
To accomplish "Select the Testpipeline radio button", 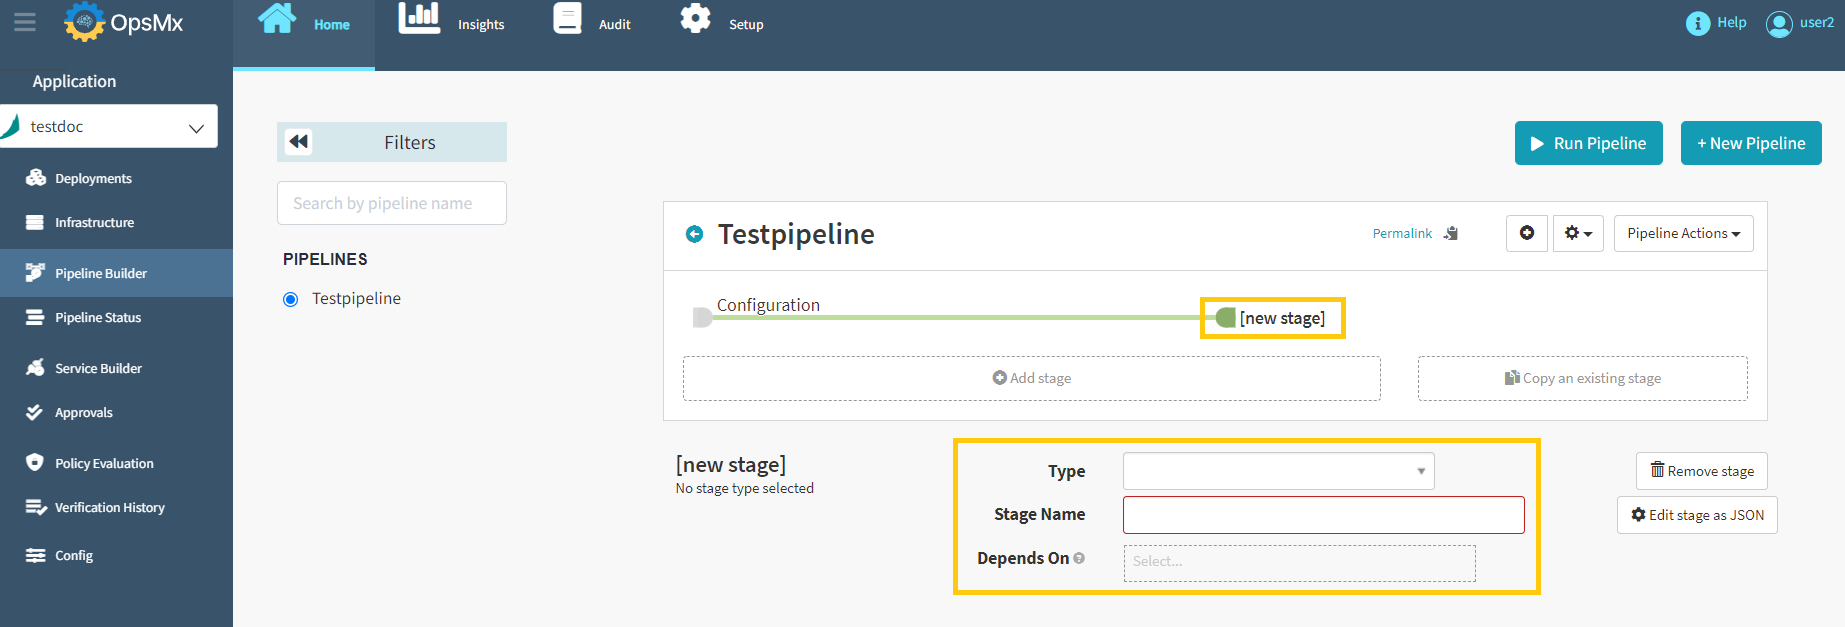I will click(291, 299).
